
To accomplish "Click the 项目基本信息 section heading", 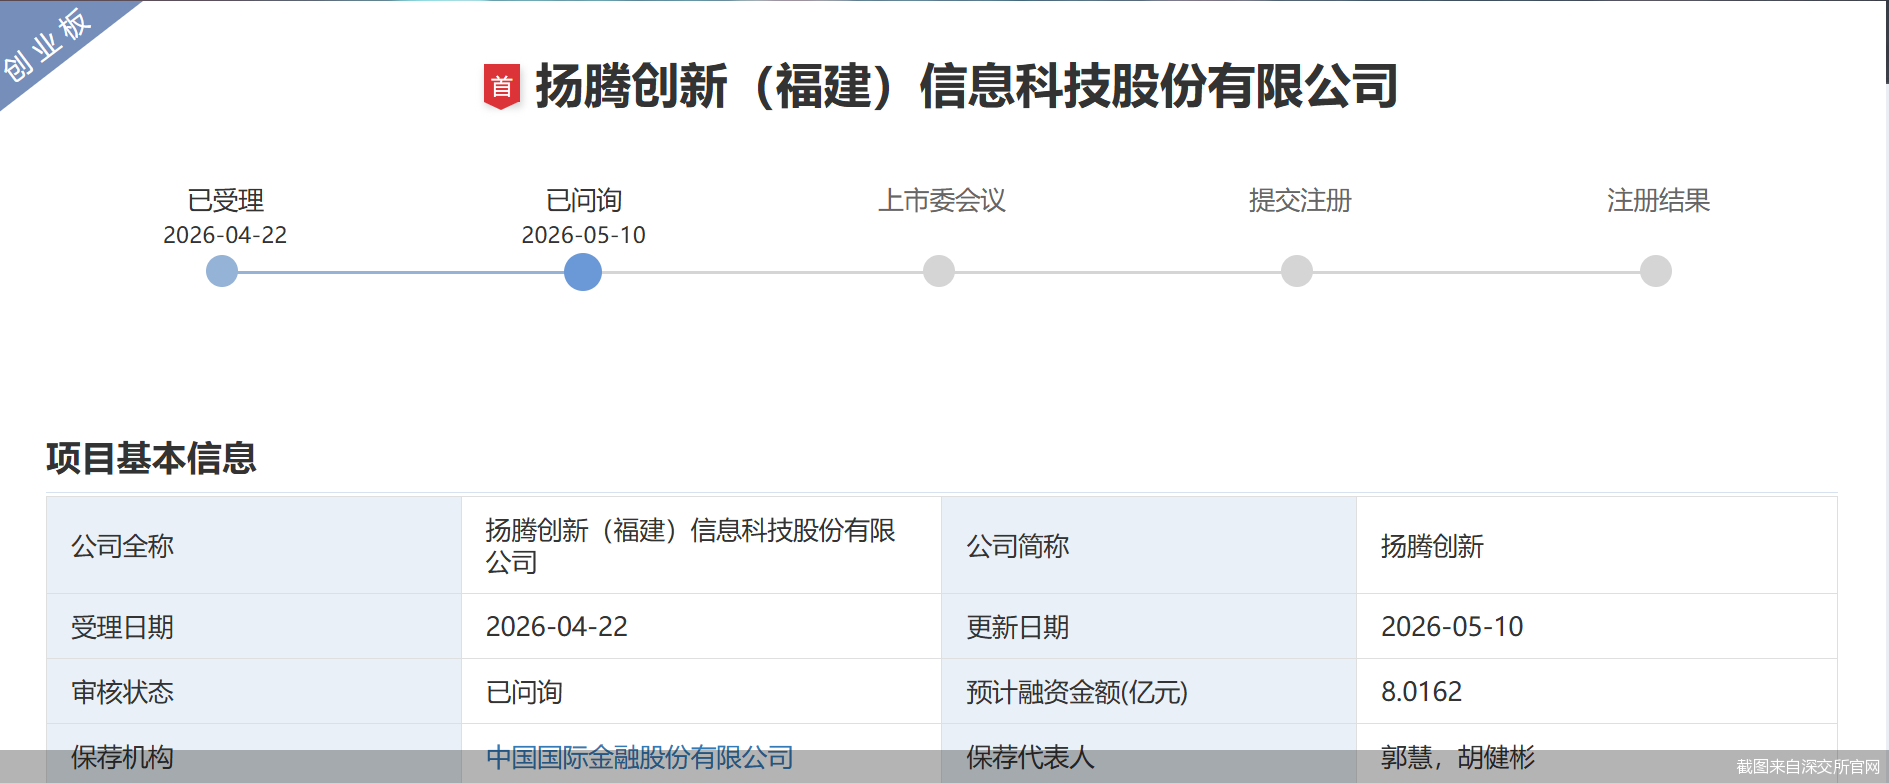I will point(151,458).
